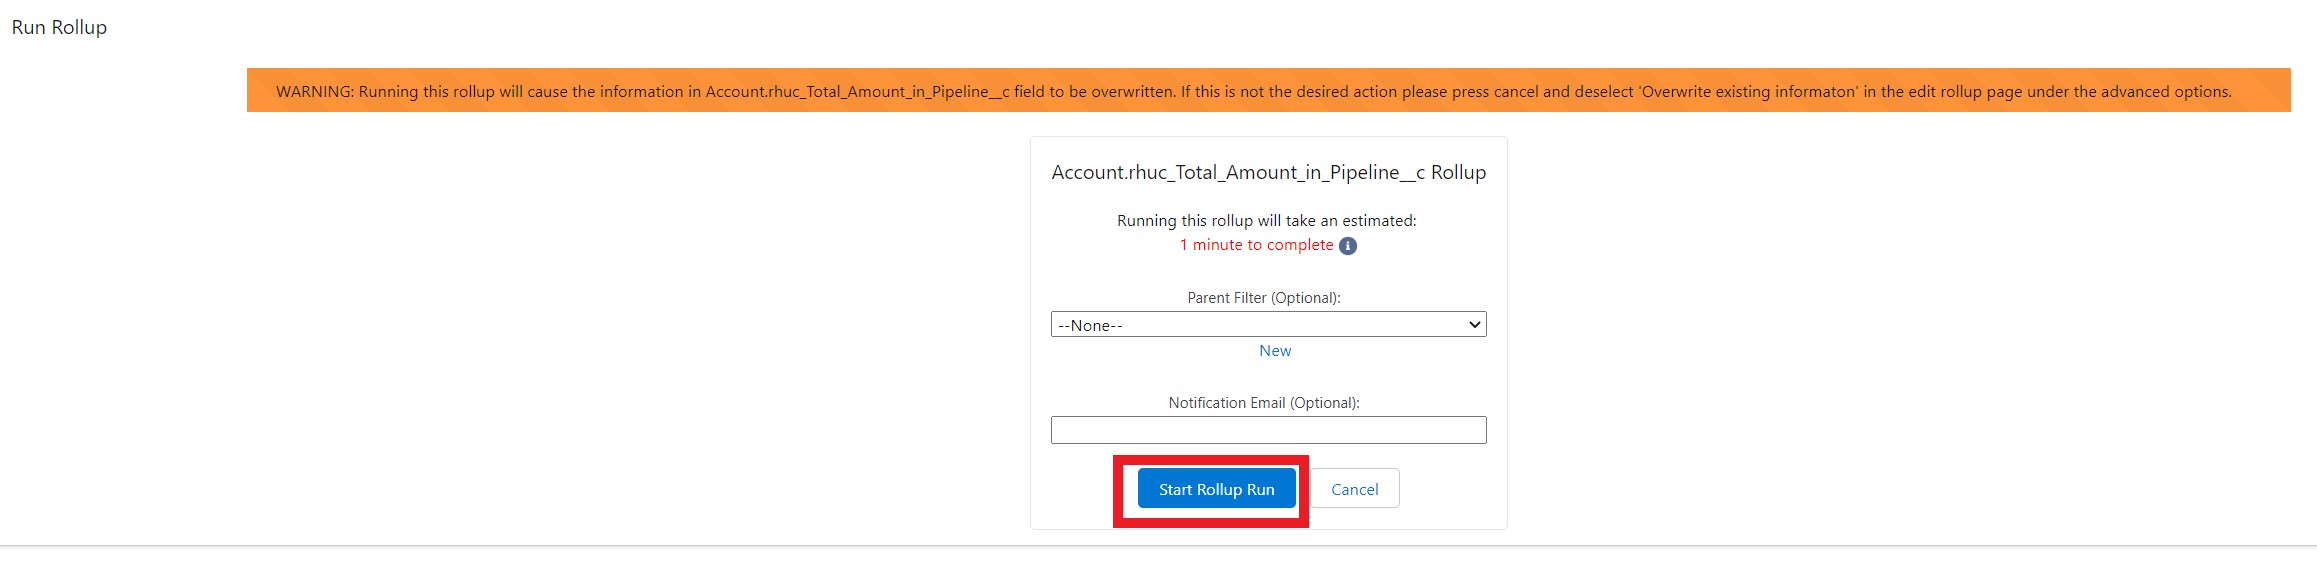Expand the Parent Filter chevron arrow
This screenshot has height=587, width=2317.
1474,324
